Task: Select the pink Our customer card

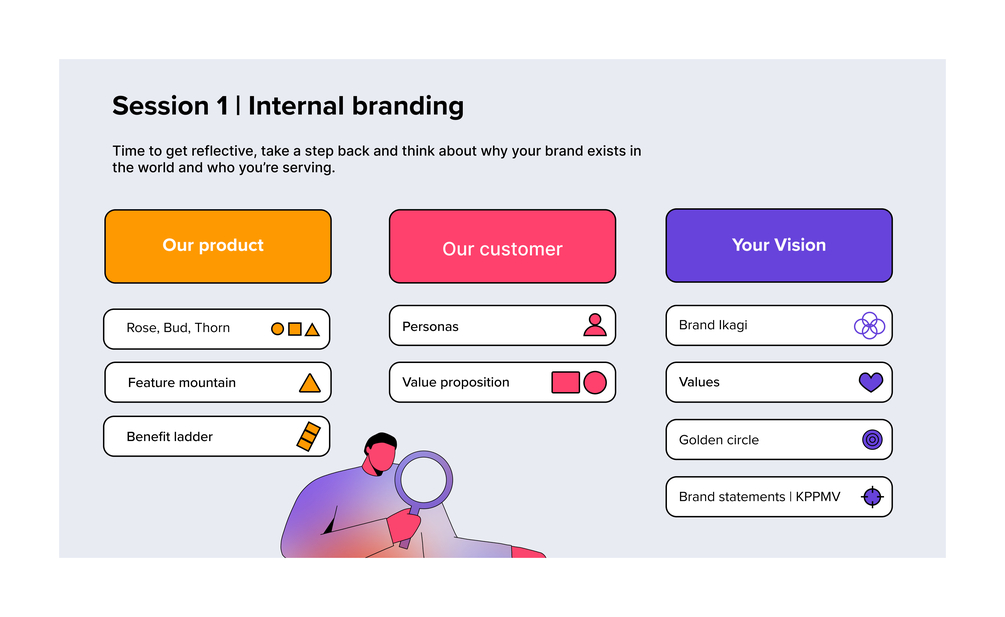Action: click(x=502, y=246)
